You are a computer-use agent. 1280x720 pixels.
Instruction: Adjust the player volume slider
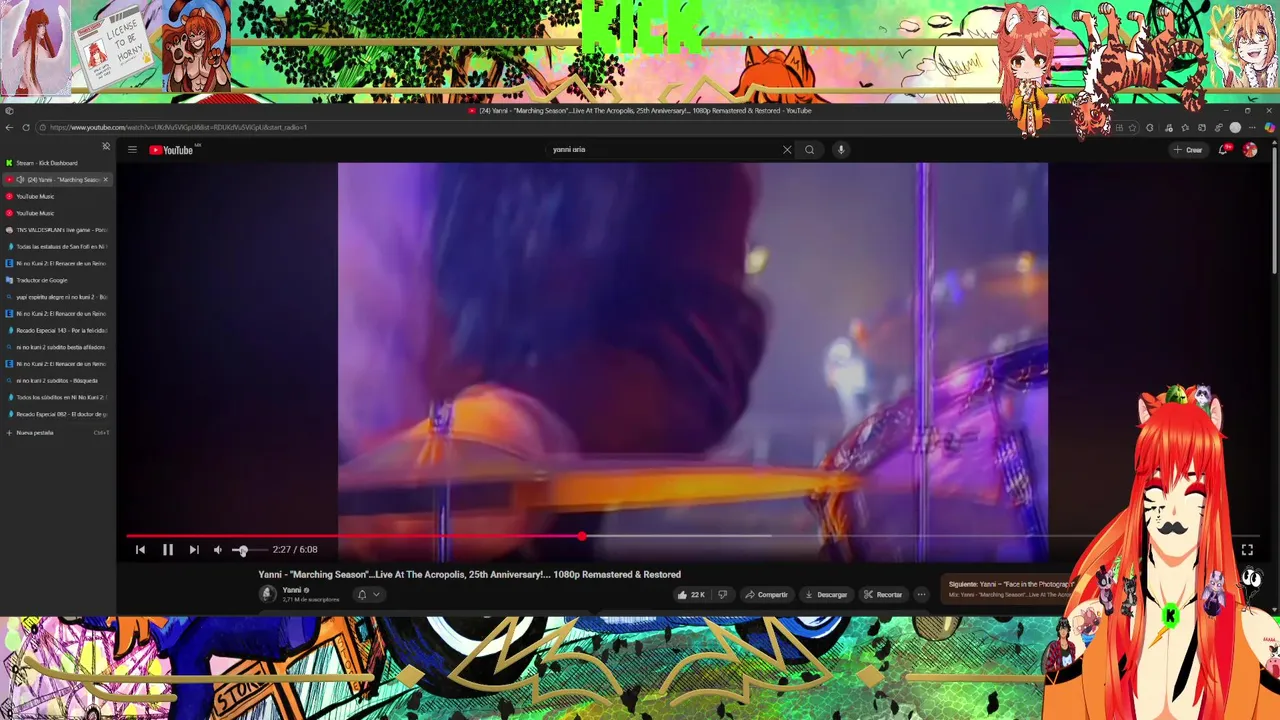tap(248, 550)
